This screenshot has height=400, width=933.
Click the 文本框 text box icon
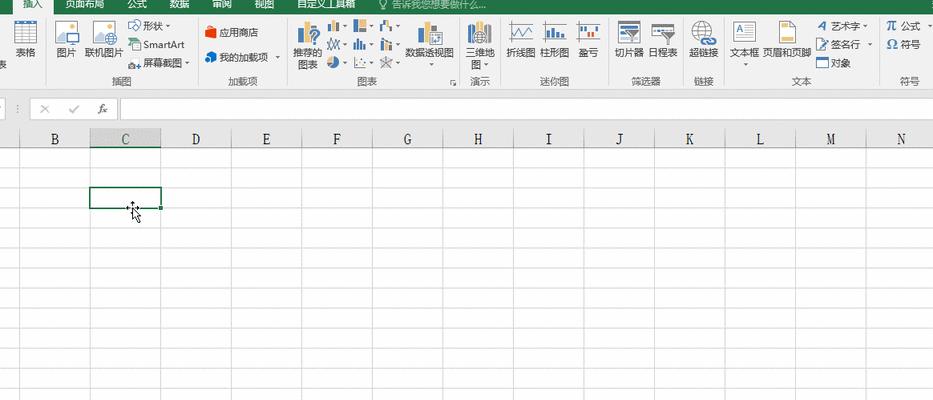pyautogui.click(x=744, y=33)
